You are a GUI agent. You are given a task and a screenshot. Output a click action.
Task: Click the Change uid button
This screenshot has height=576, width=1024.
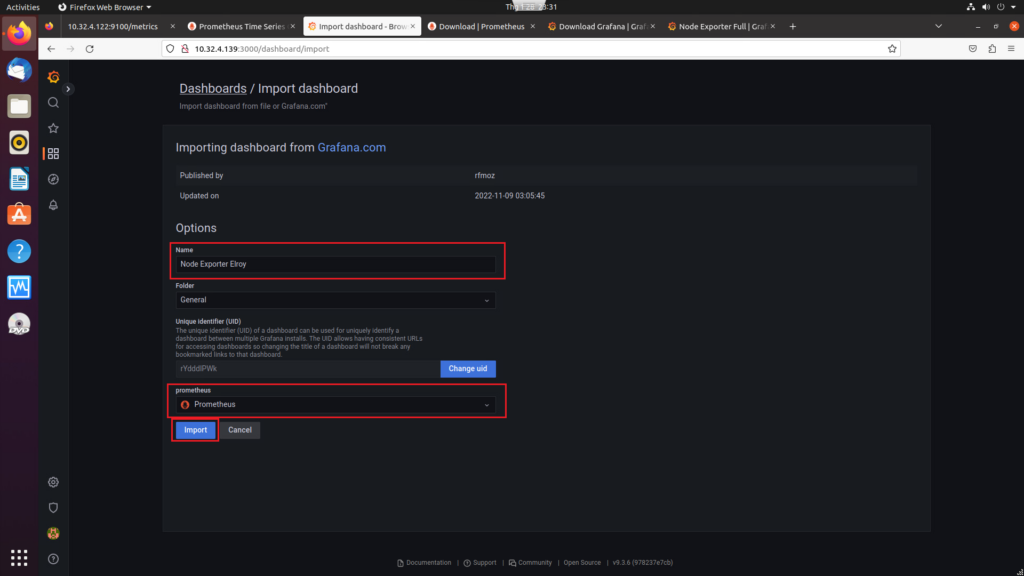coord(468,368)
